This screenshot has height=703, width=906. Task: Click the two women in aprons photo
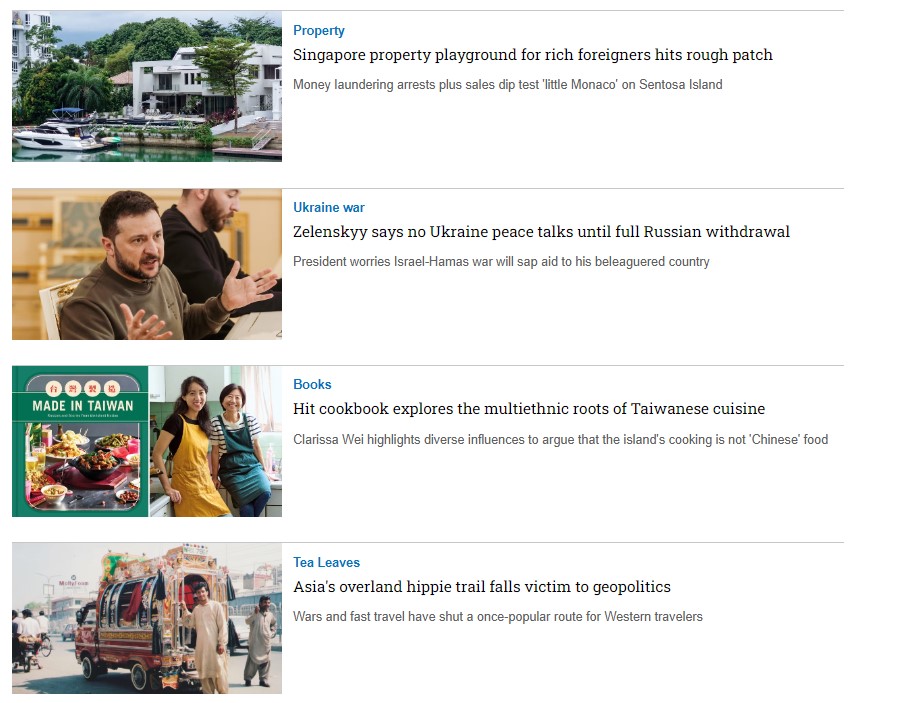coord(216,441)
